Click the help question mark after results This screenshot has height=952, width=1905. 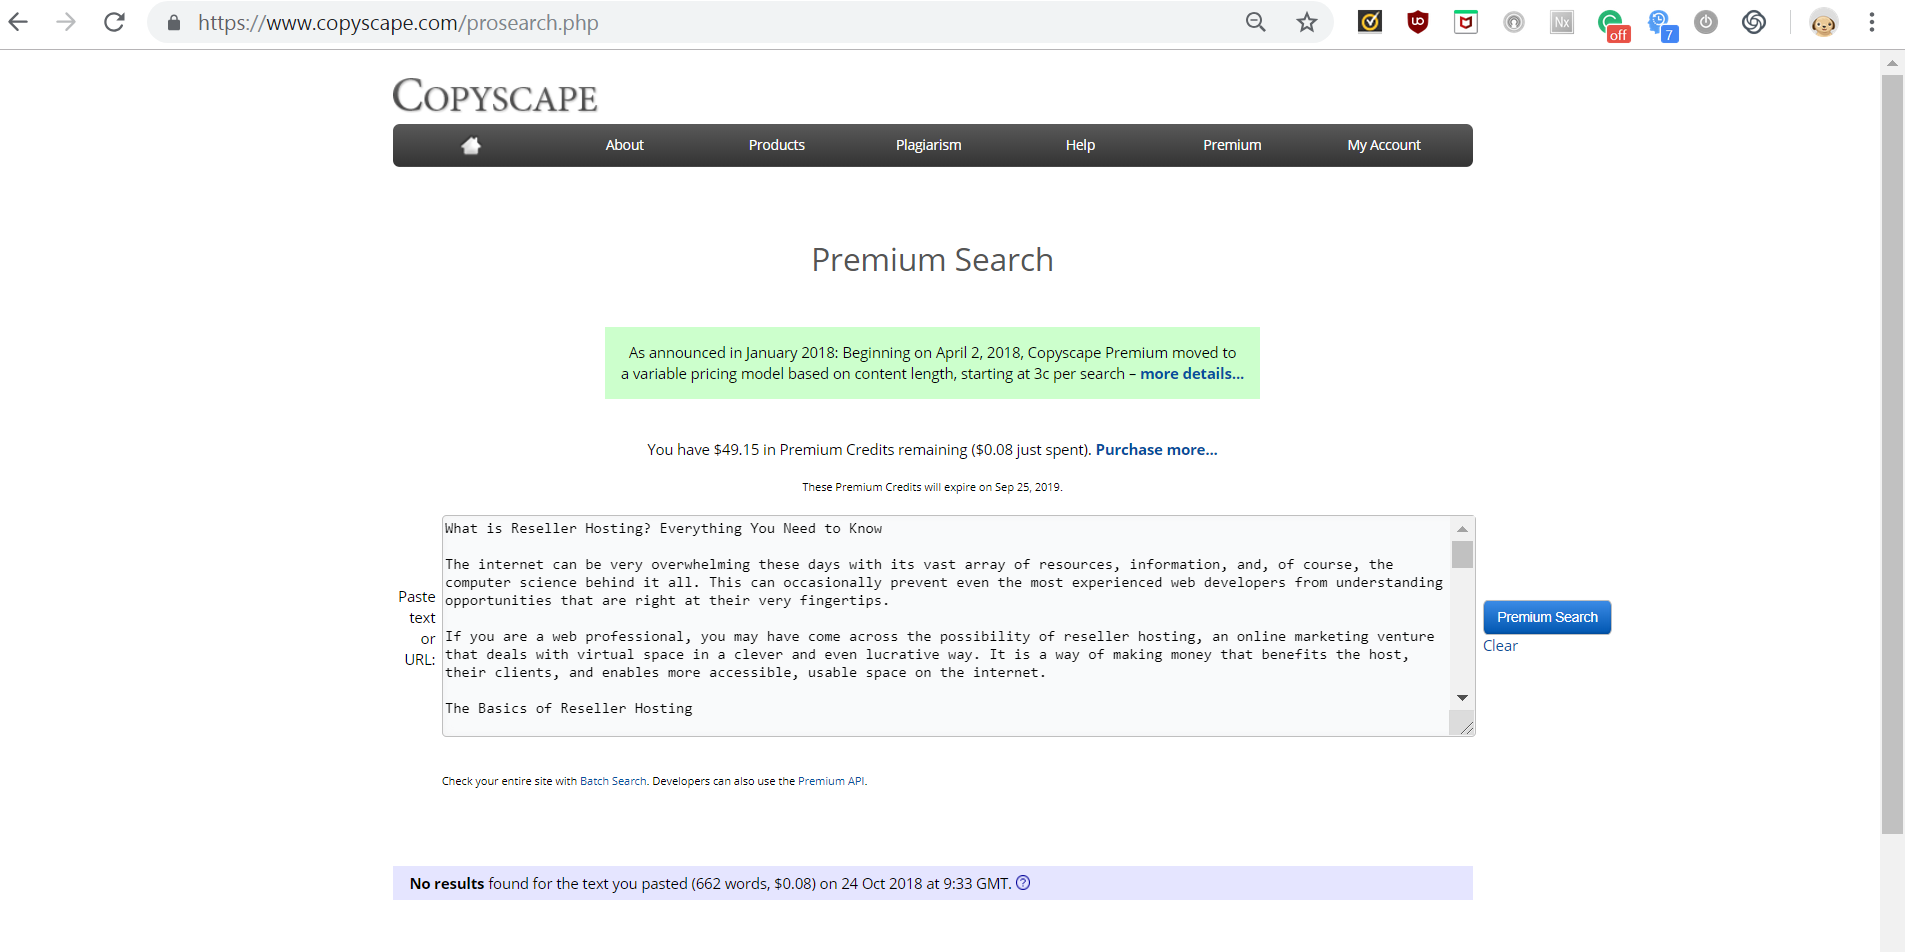click(1023, 883)
